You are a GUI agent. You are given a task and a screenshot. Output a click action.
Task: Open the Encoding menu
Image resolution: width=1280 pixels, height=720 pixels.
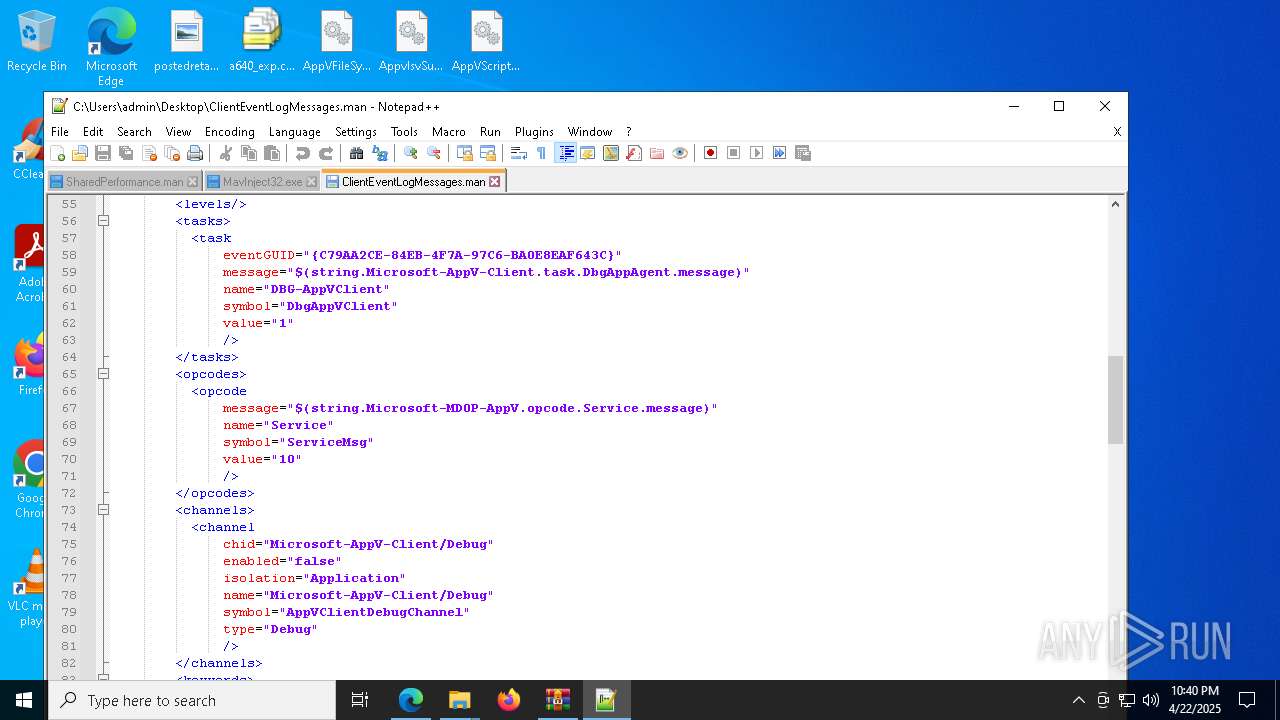[230, 131]
